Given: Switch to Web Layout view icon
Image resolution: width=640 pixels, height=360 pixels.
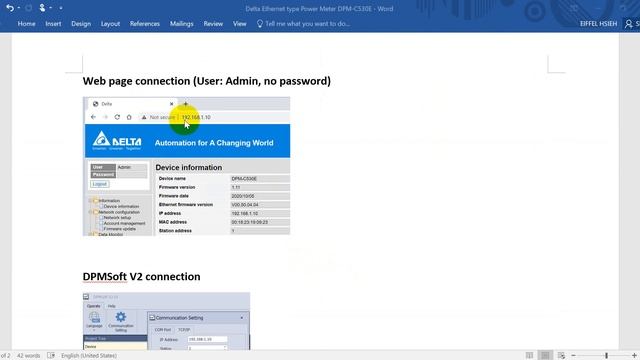Looking at the screenshot, I should click(x=561, y=356).
